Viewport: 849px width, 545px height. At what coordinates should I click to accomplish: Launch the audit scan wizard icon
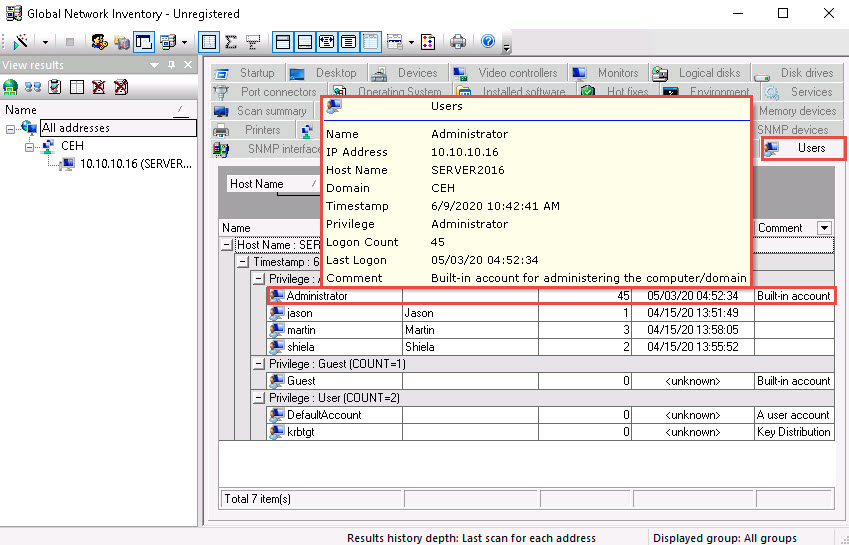(21, 42)
